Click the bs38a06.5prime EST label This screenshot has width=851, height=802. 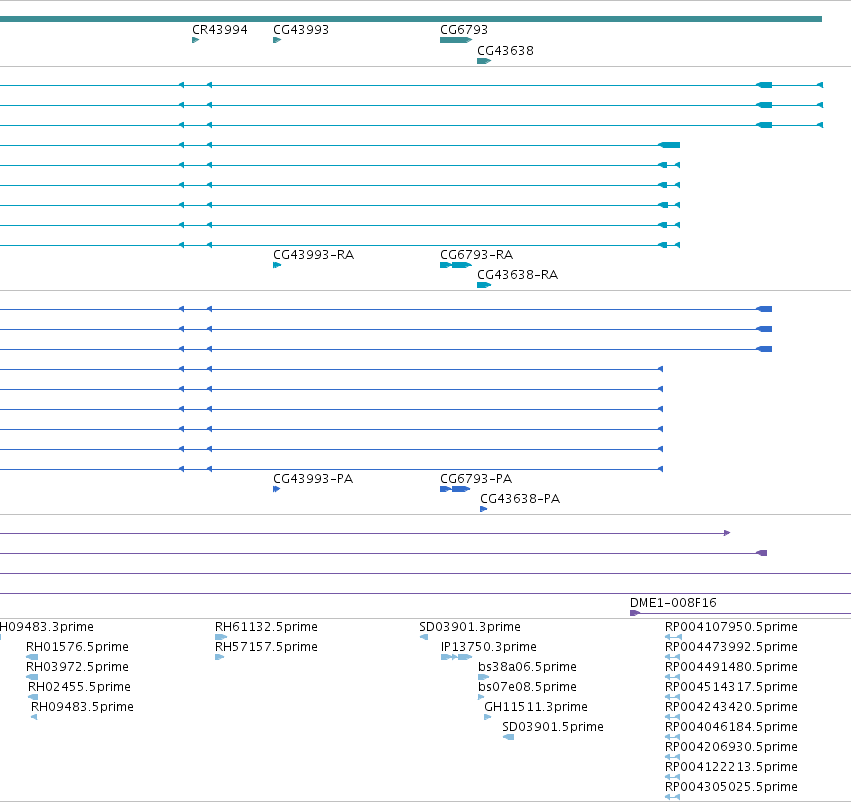click(x=528, y=667)
